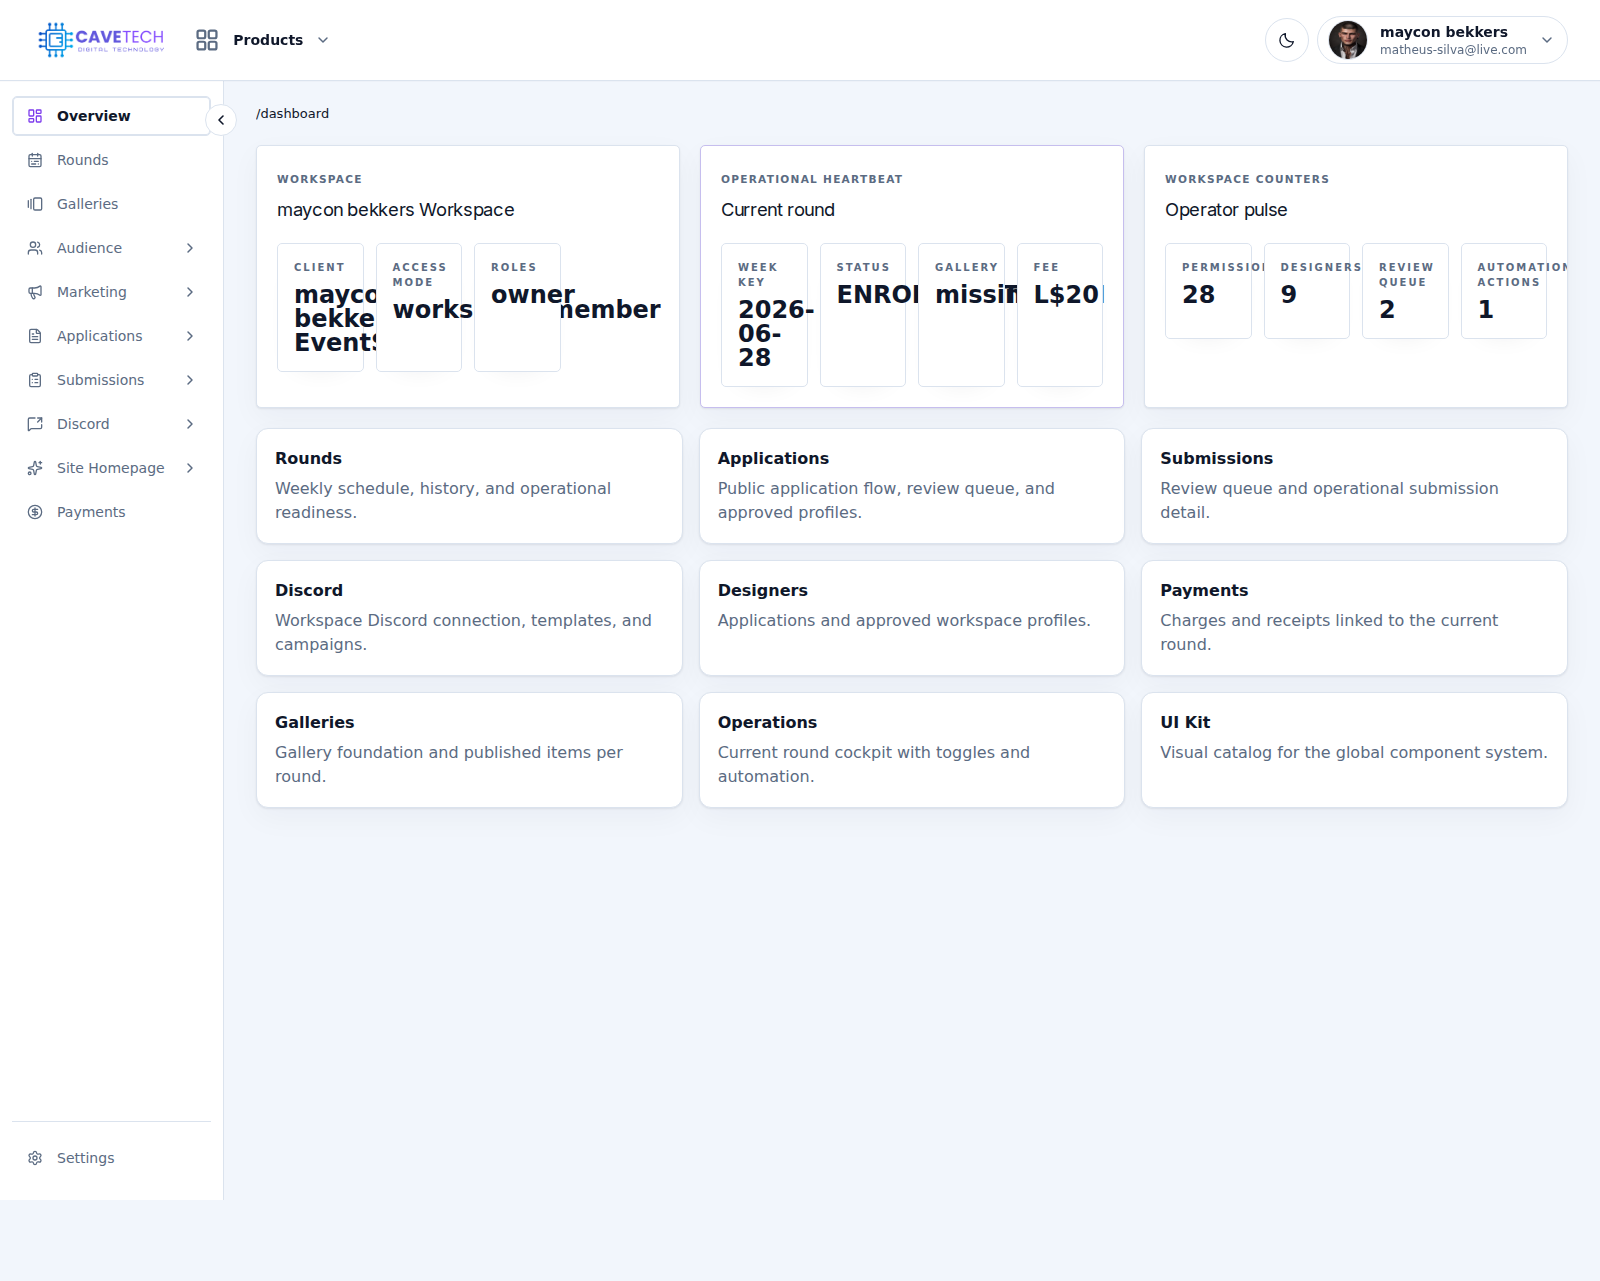Open the maycon bekkers account dropdown

(x=1442, y=40)
